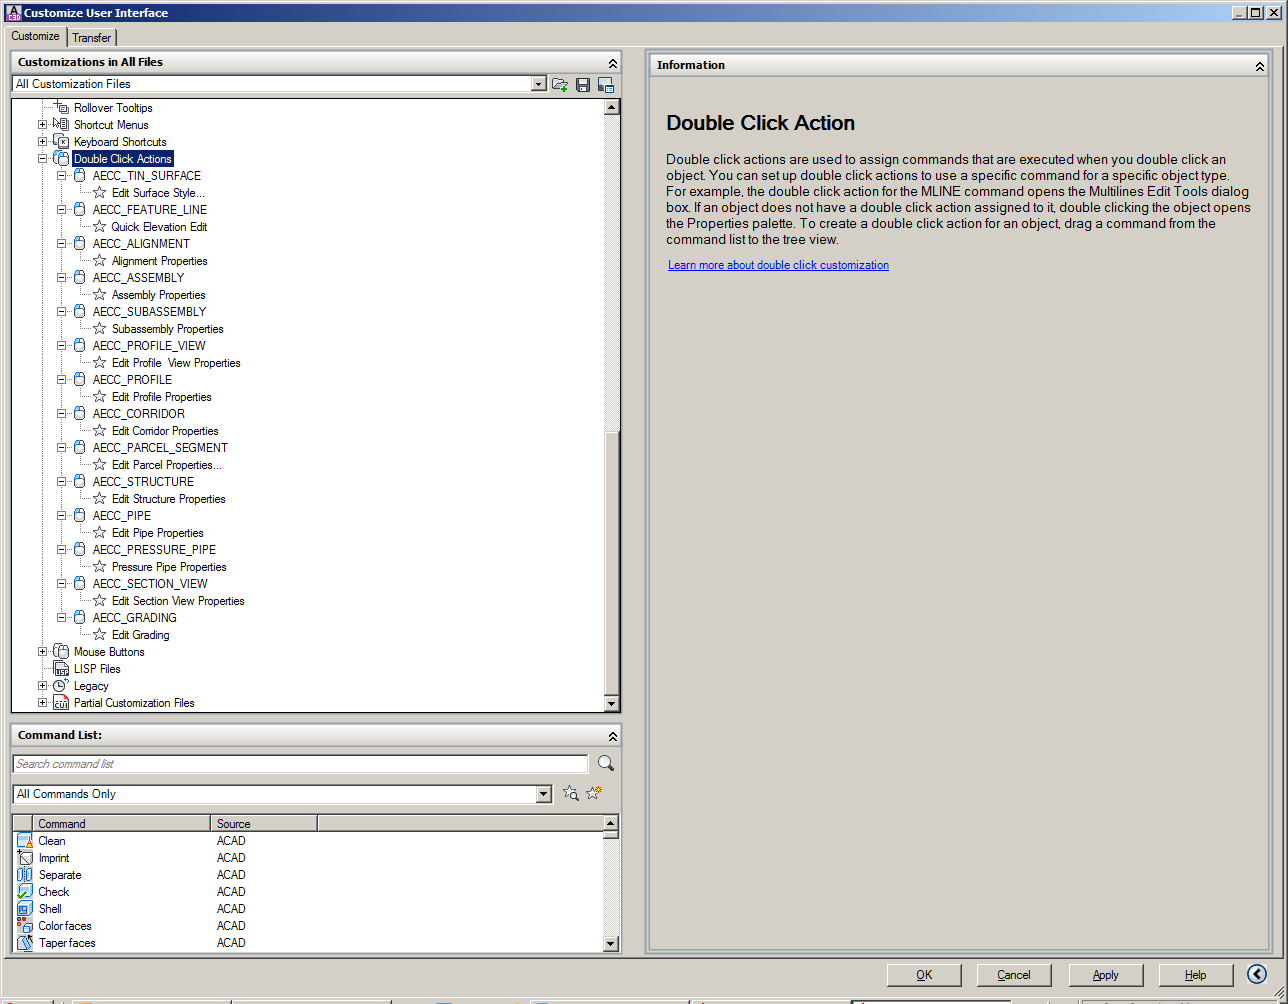This screenshot has width=1288, height=1004.
Task: Click the Mouse Buttons icon in tree
Action: 60,652
